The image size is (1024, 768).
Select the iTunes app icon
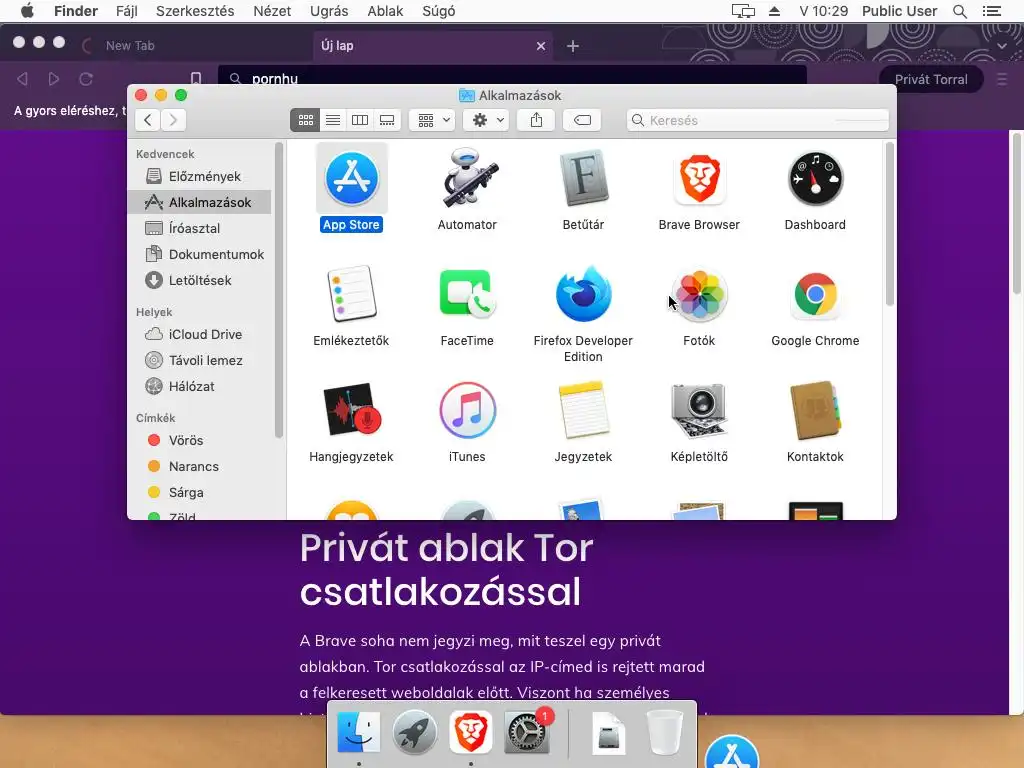tap(467, 410)
